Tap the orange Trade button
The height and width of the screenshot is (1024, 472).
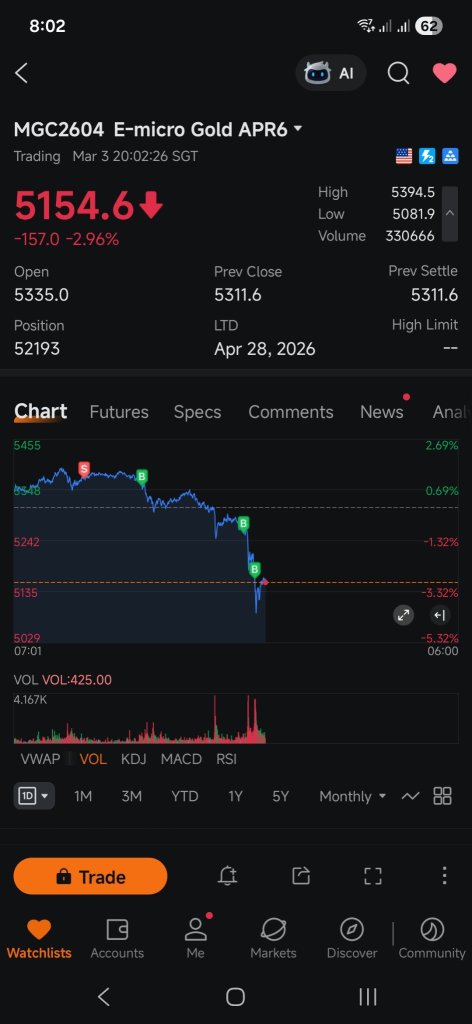coord(90,876)
